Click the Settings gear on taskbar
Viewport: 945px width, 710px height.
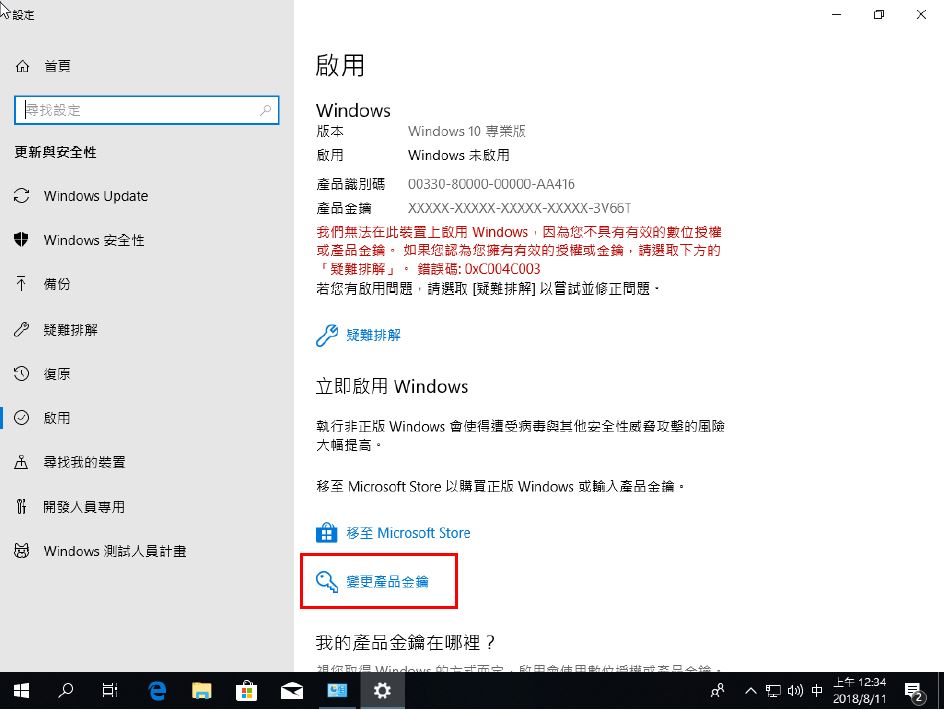pyautogui.click(x=382, y=691)
